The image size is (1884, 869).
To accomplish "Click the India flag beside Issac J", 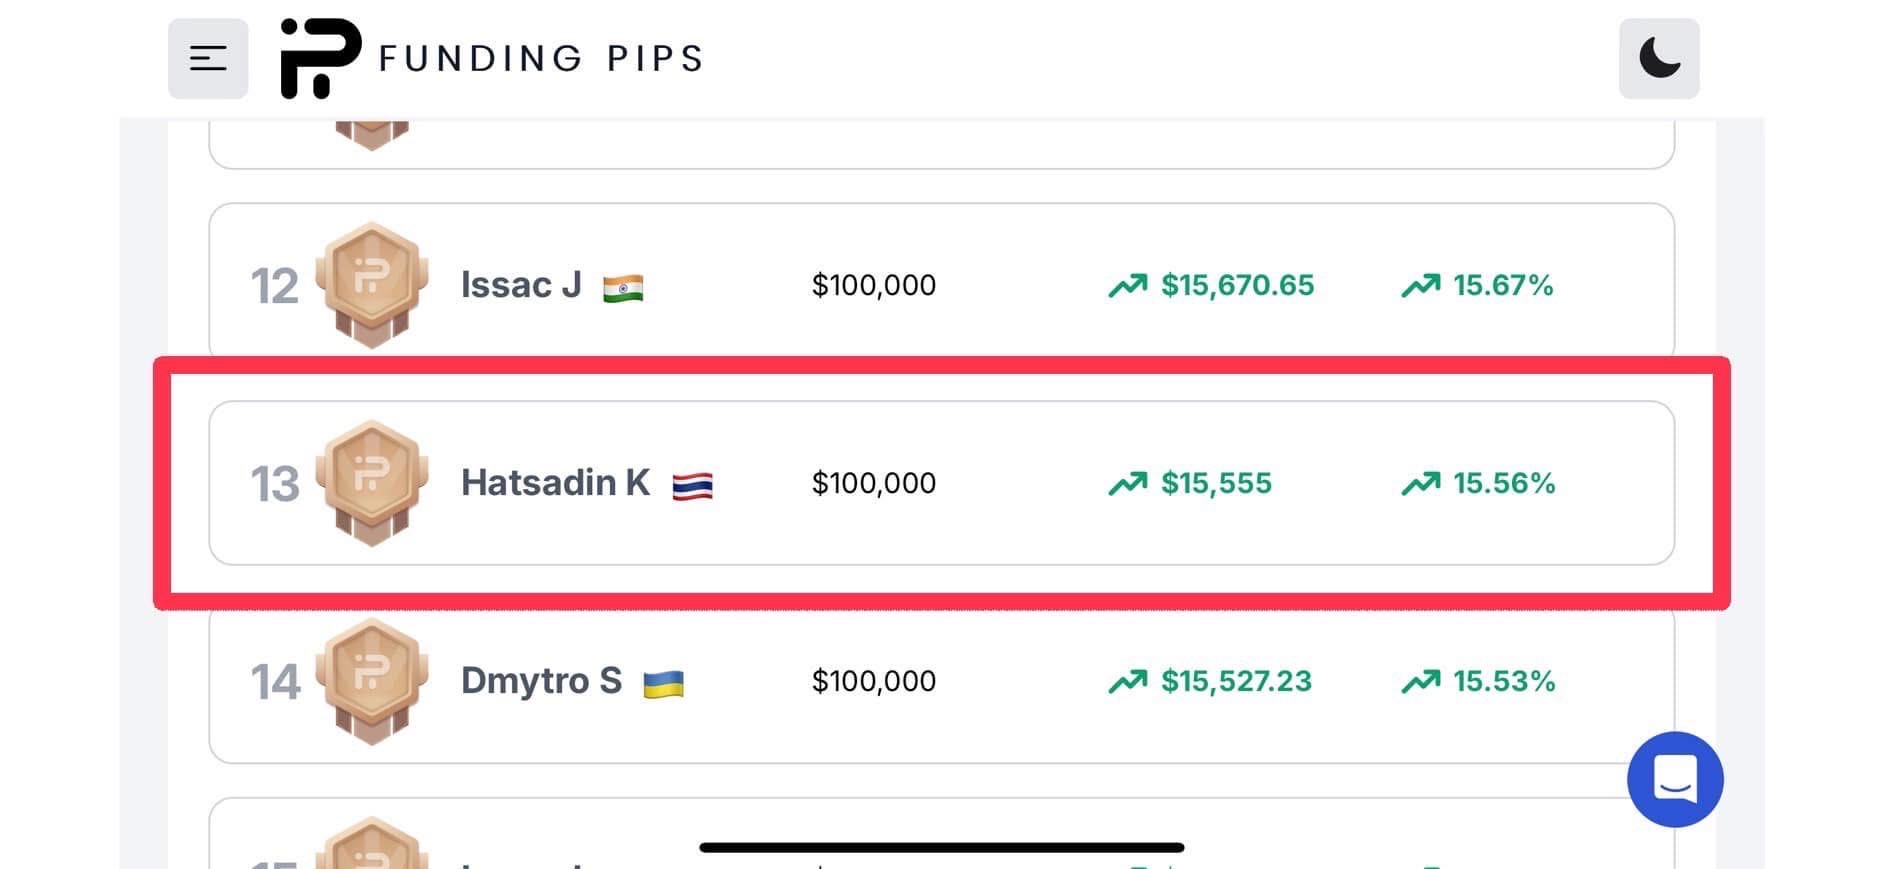I will coord(623,289).
